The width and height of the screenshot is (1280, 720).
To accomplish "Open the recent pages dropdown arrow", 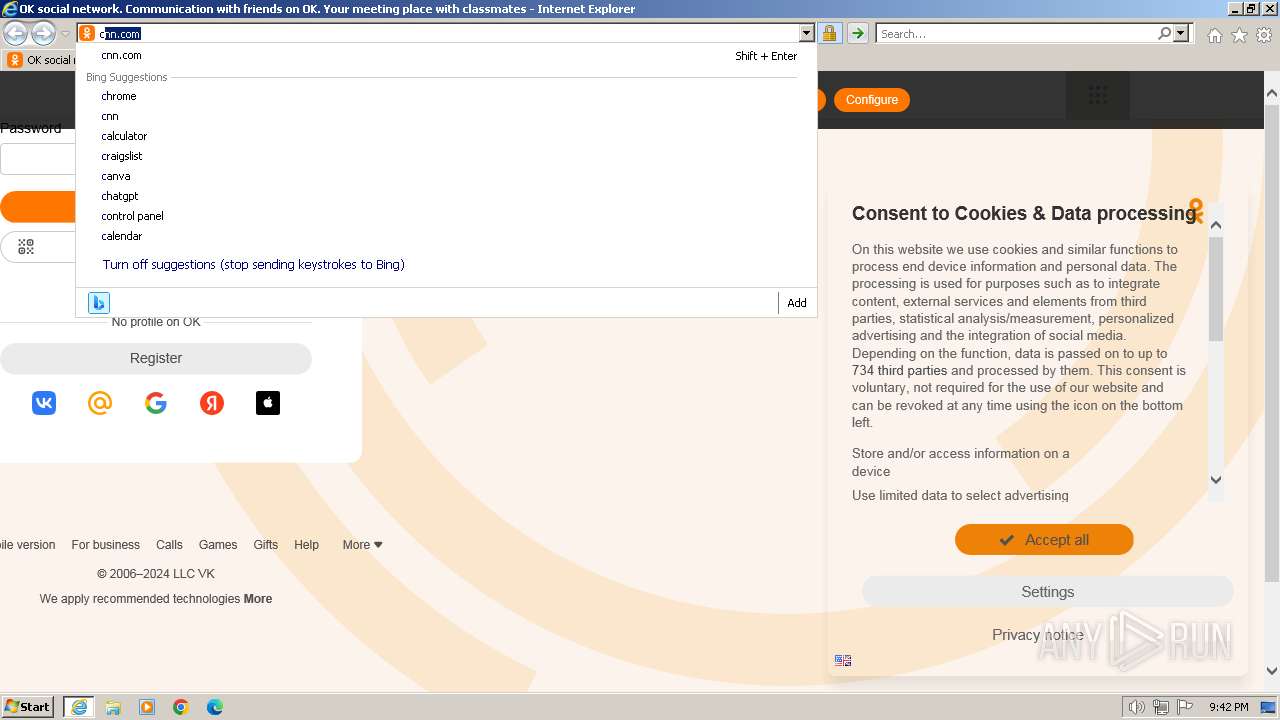I will coord(65,34).
